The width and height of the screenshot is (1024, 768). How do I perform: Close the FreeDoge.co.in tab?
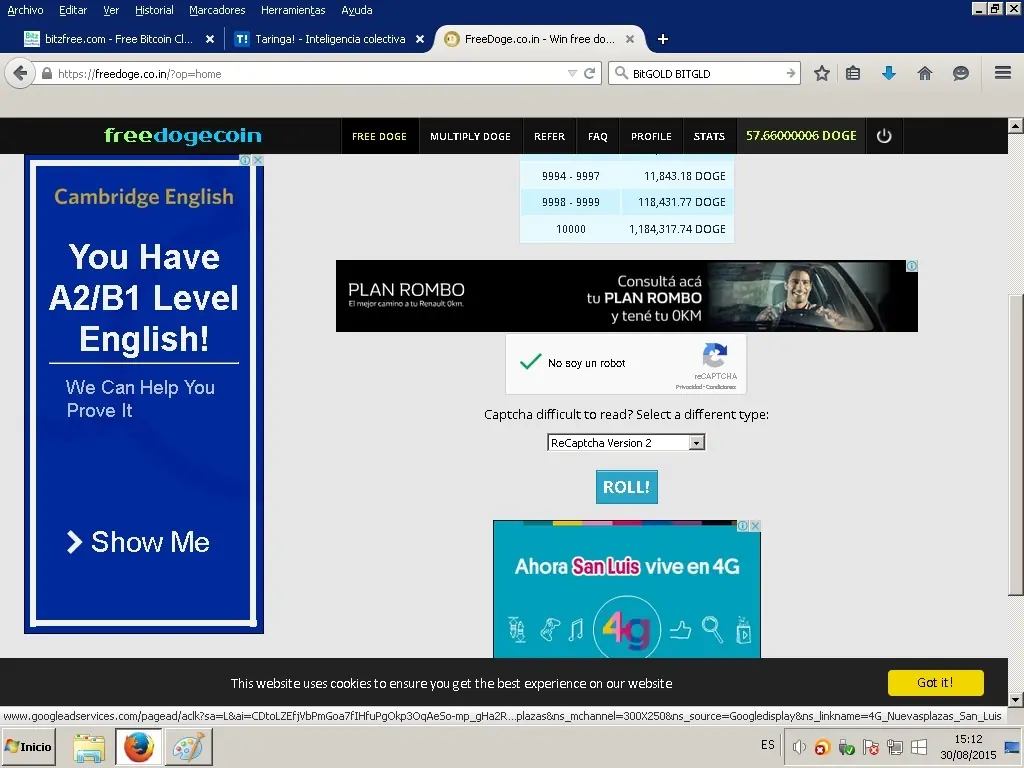[x=630, y=39]
